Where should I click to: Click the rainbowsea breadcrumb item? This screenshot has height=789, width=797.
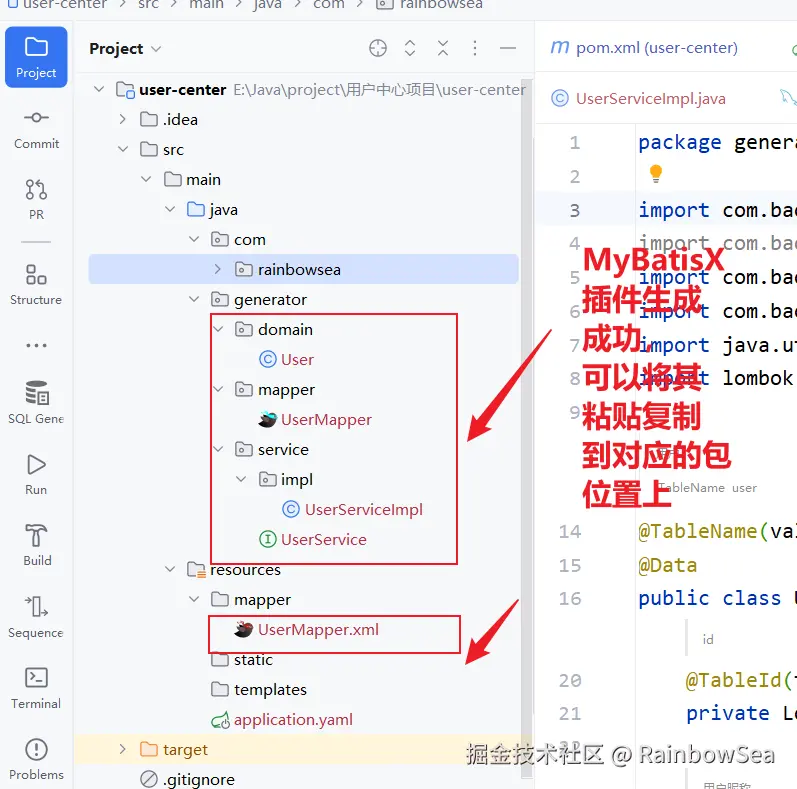pyautogui.click(x=430, y=5)
